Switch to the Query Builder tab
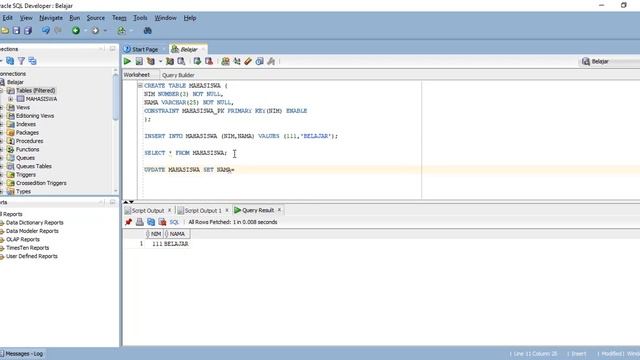This screenshot has width=640, height=360. 178,75
